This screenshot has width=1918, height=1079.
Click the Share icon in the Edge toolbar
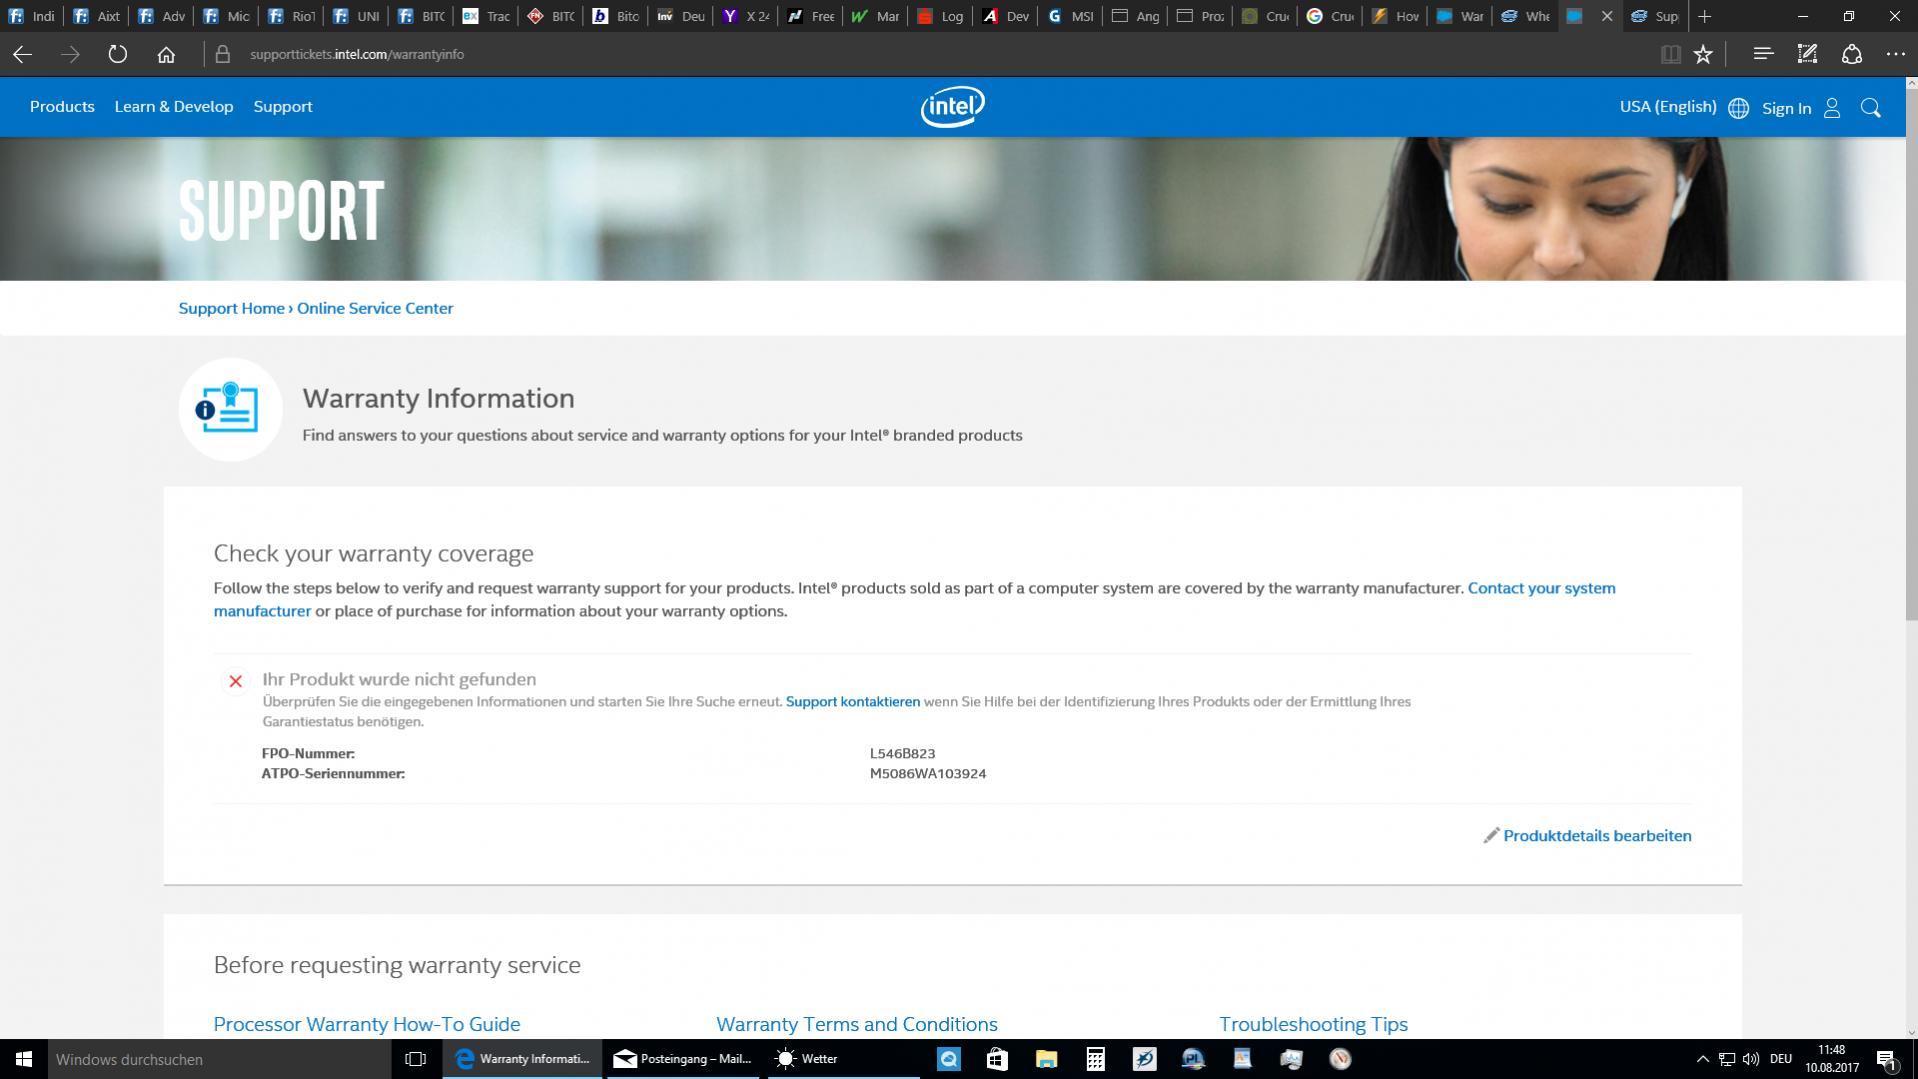pyautogui.click(x=1852, y=54)
